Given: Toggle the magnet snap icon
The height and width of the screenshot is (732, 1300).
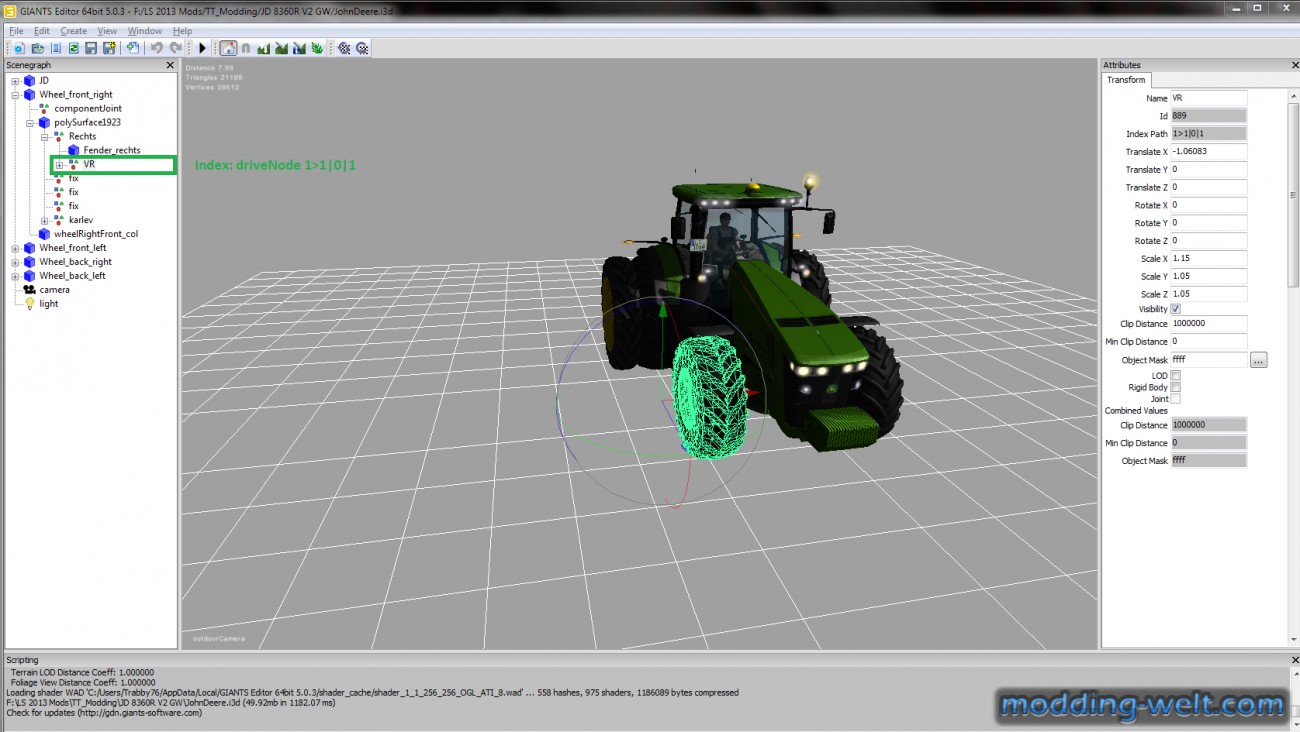Looking at the screenshot, I should point(246,48).
